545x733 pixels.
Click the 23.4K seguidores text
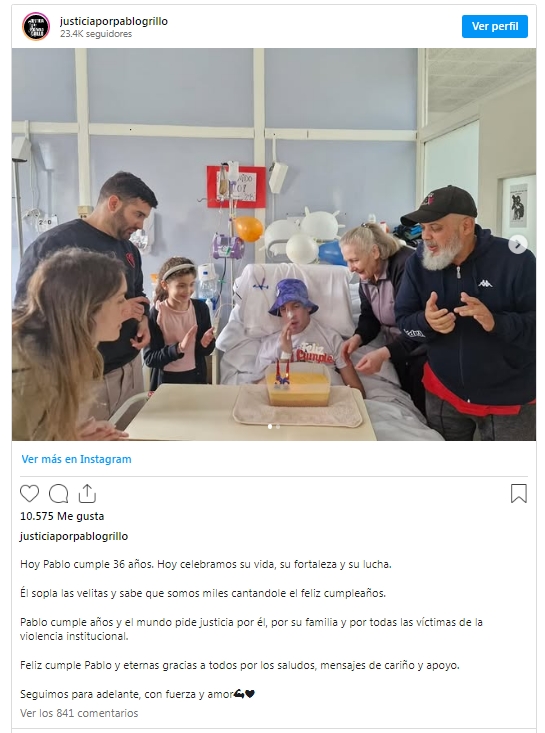[96, 34]
